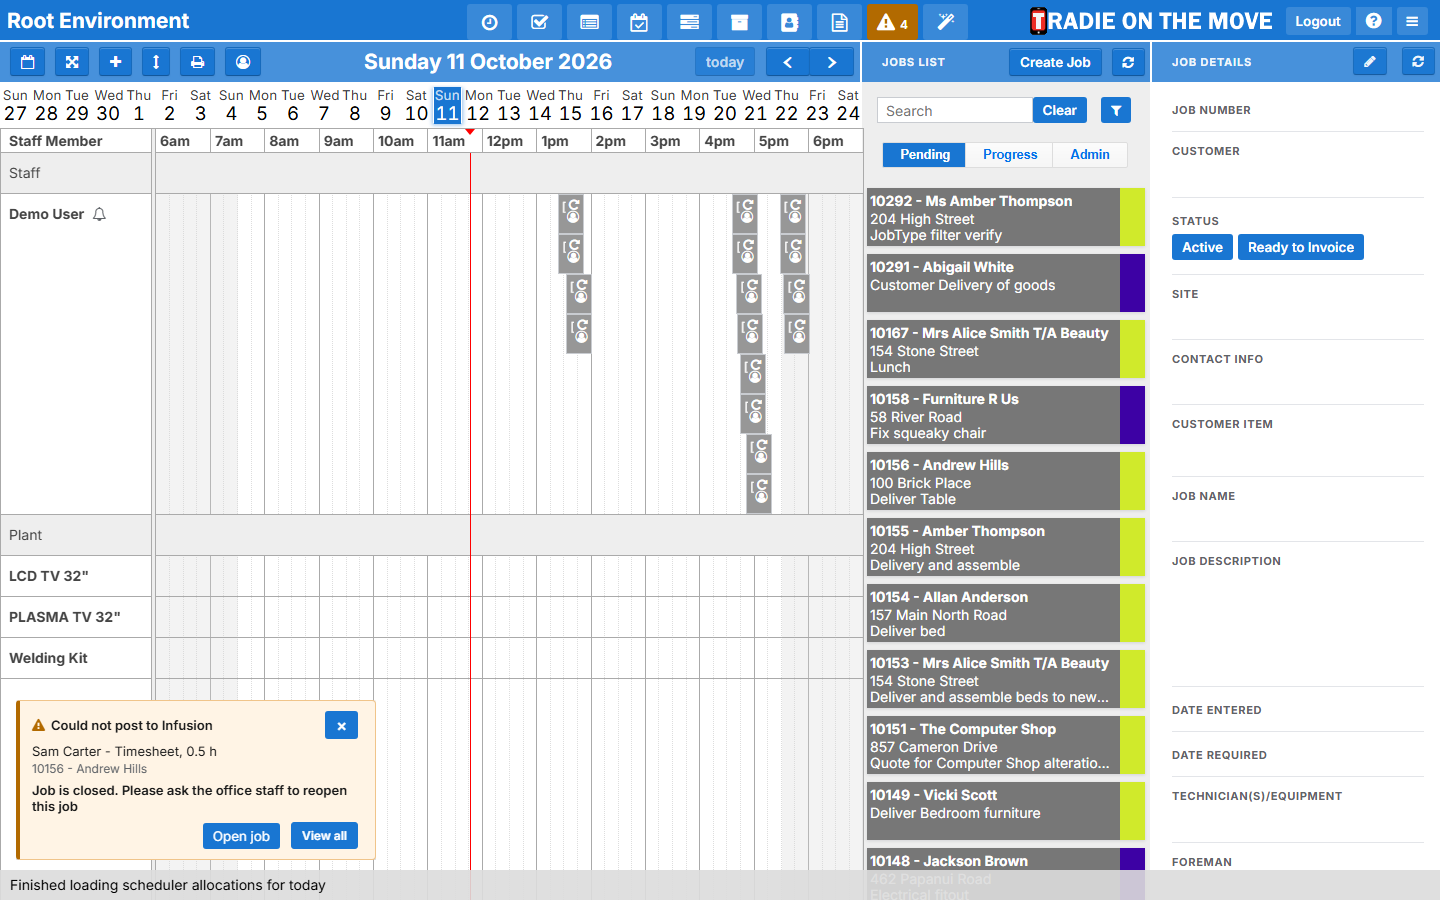Click the calendar date picker icon in scheduler toolbar

coord(28,62)
